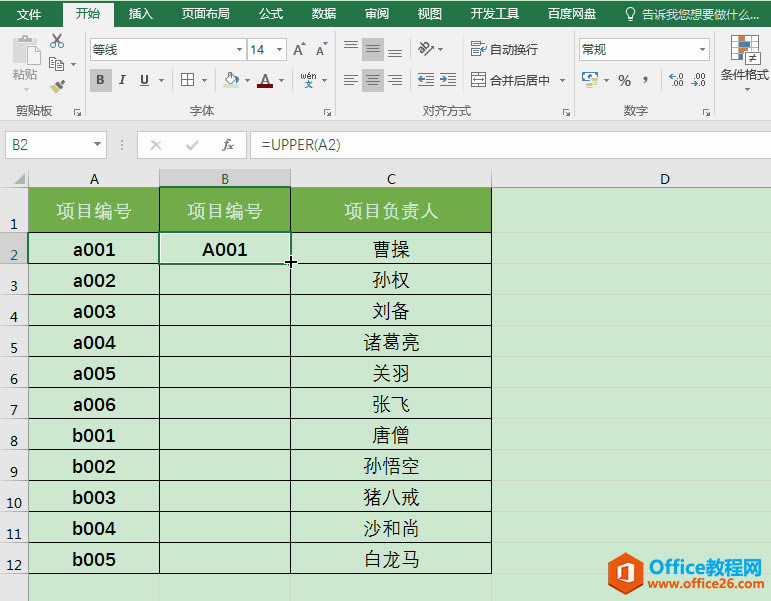Expand the borders dropdown arrow
This screenshot has height=601, width=771.
(204, 80)
